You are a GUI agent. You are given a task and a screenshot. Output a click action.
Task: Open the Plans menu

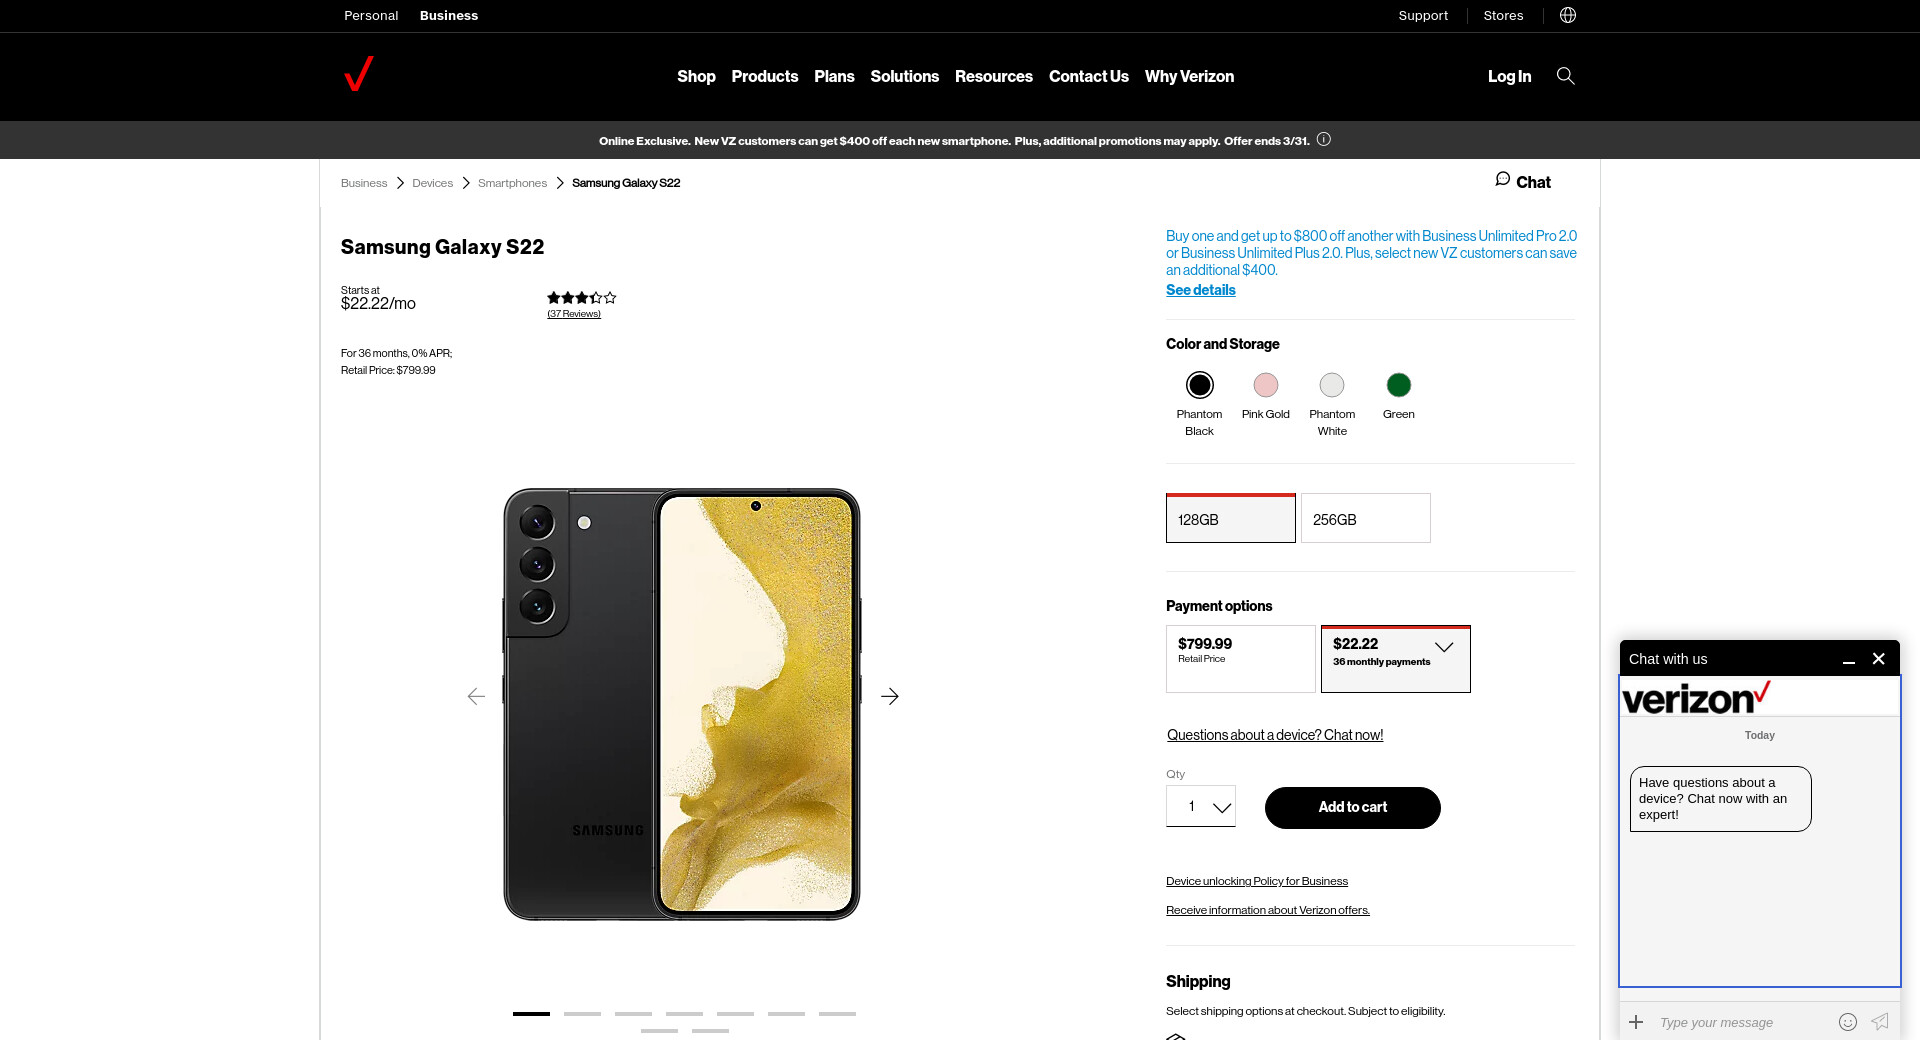click(834, 77)
